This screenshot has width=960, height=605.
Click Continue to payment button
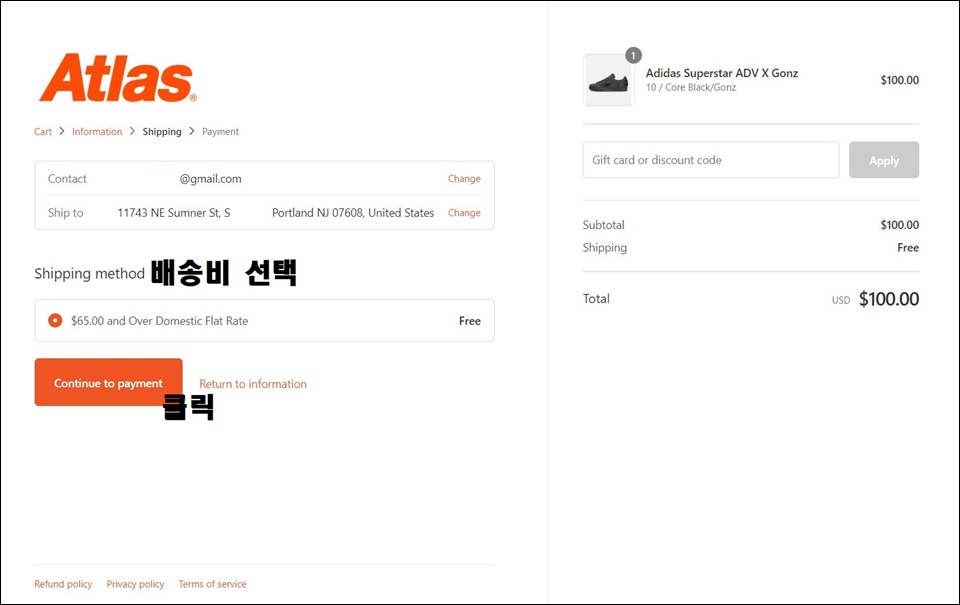tap(108, 382)
